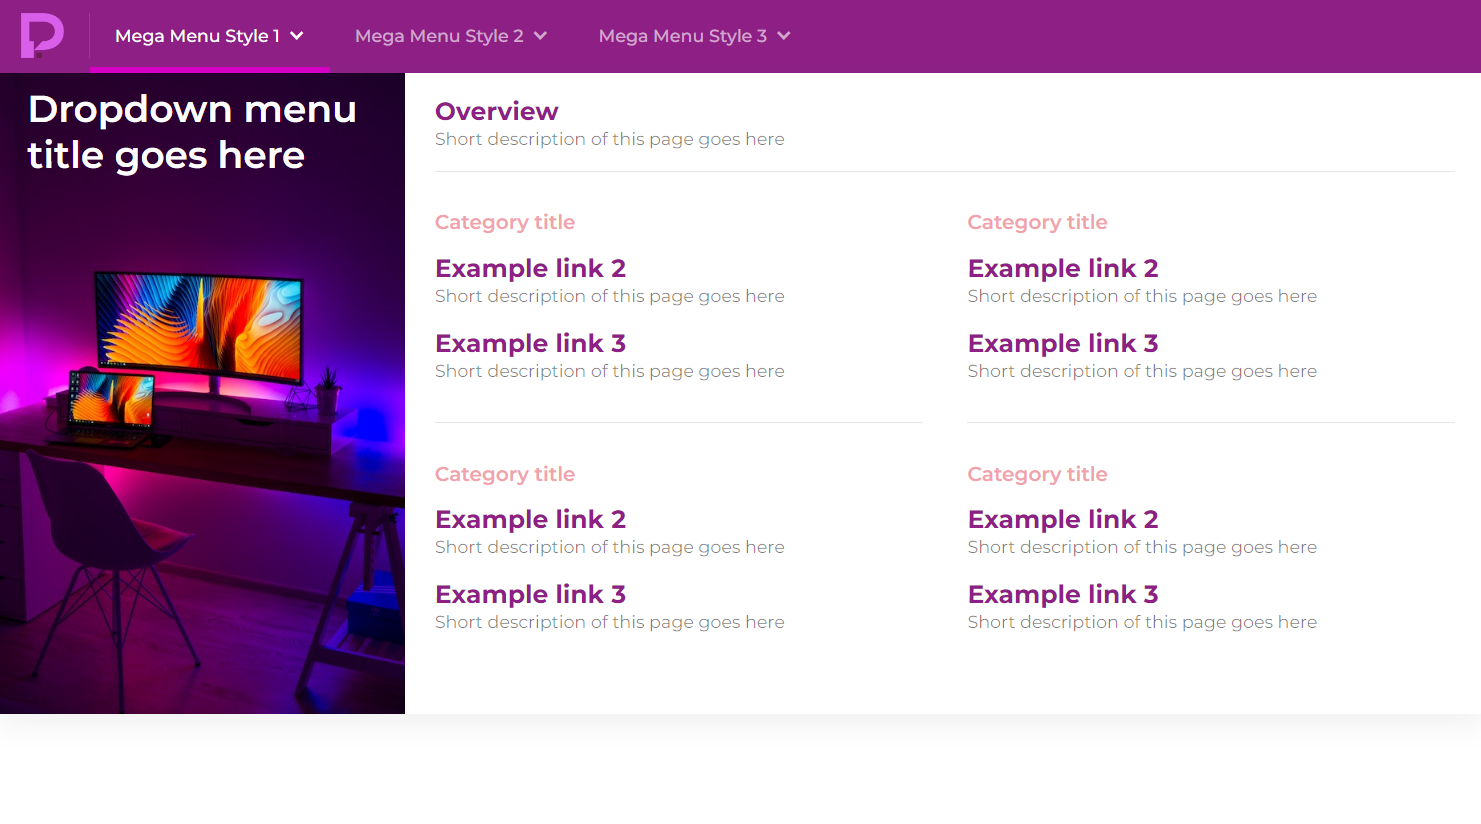The height and width of the screenshot is (824, 1481).
Task: Click Example link 3 under bottom-left Category title
Action: pos(530,594)
